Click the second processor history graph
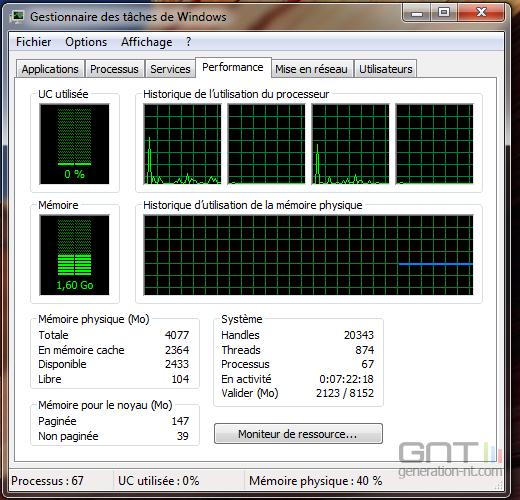Screen dimensions: 520x500 coord(266,144)
